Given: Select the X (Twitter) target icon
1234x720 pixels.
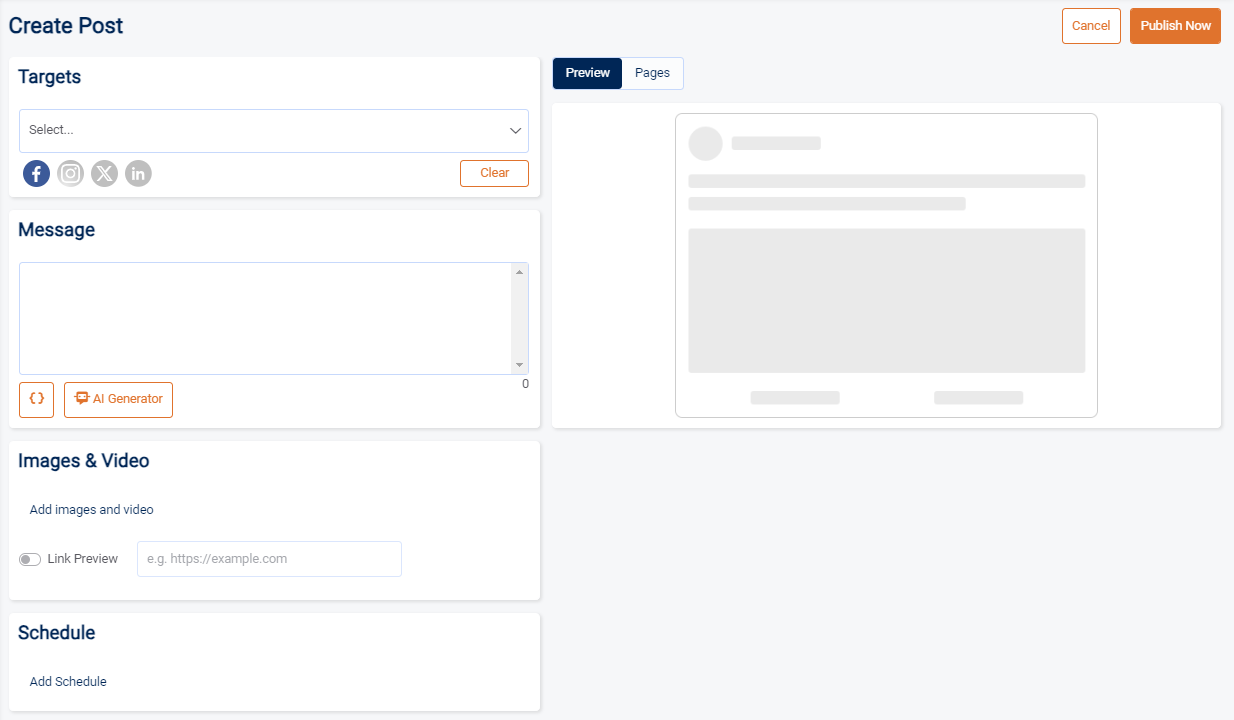Looking at the screenshot, I should point(104,174).
